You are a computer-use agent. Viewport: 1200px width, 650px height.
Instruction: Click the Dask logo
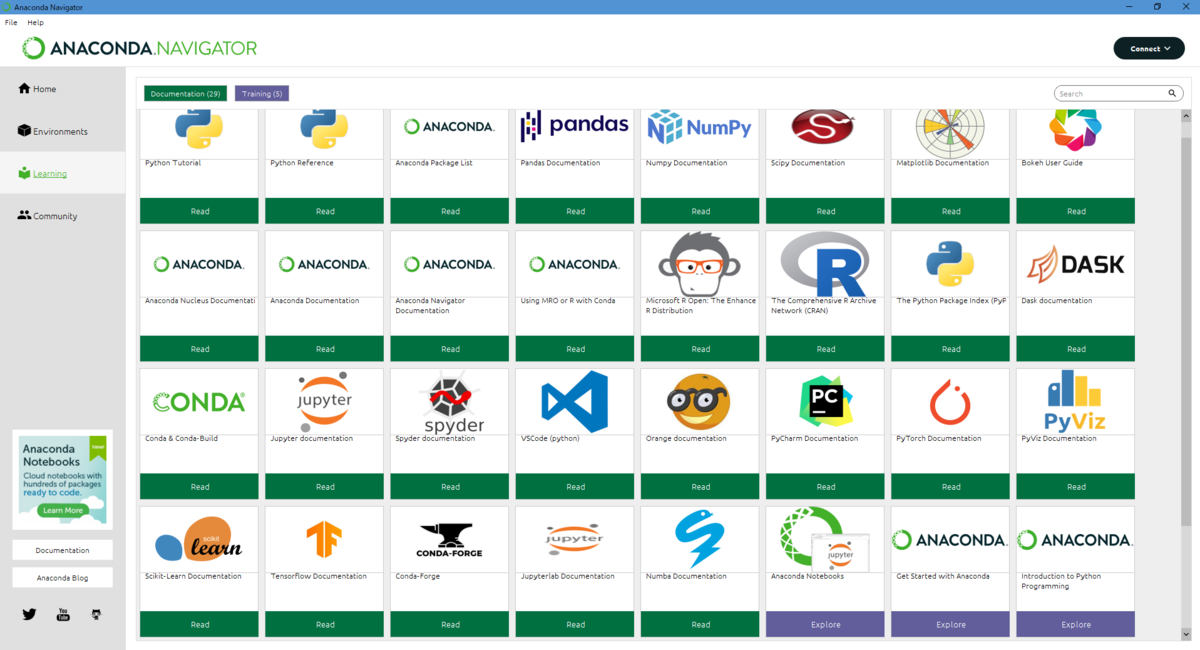(1075, 264)
